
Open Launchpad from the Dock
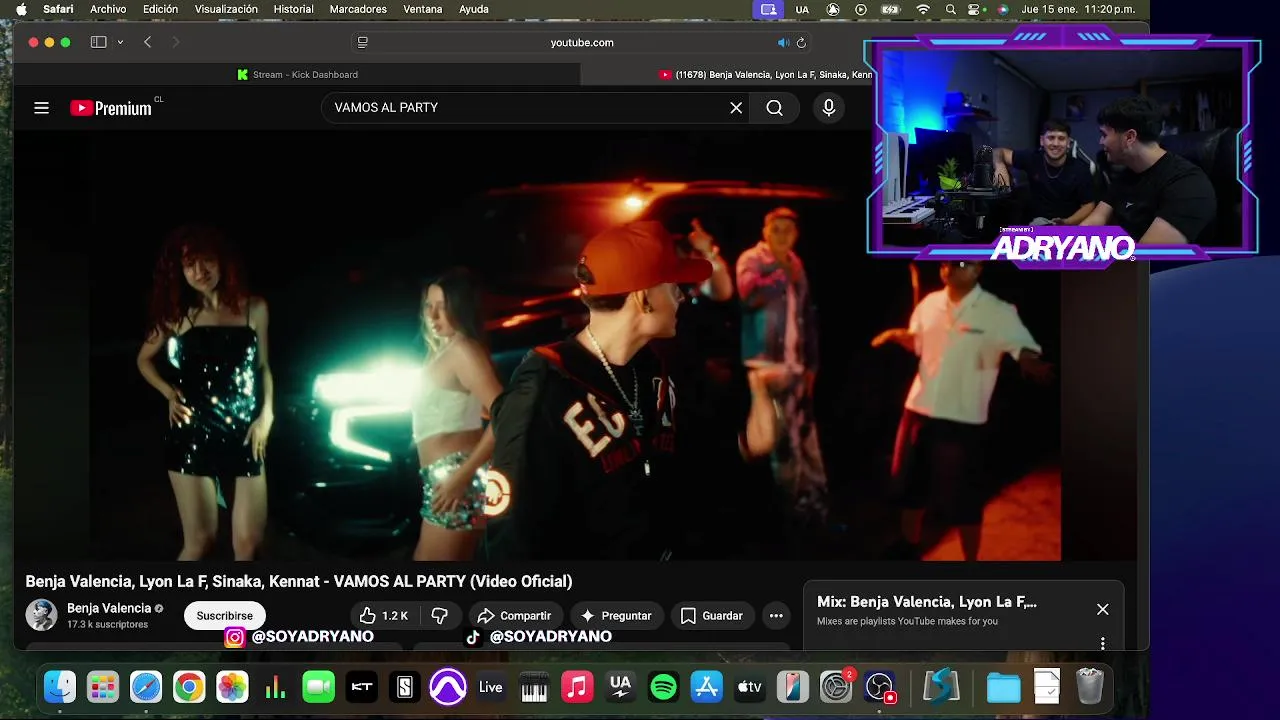[x=103, y=687]
